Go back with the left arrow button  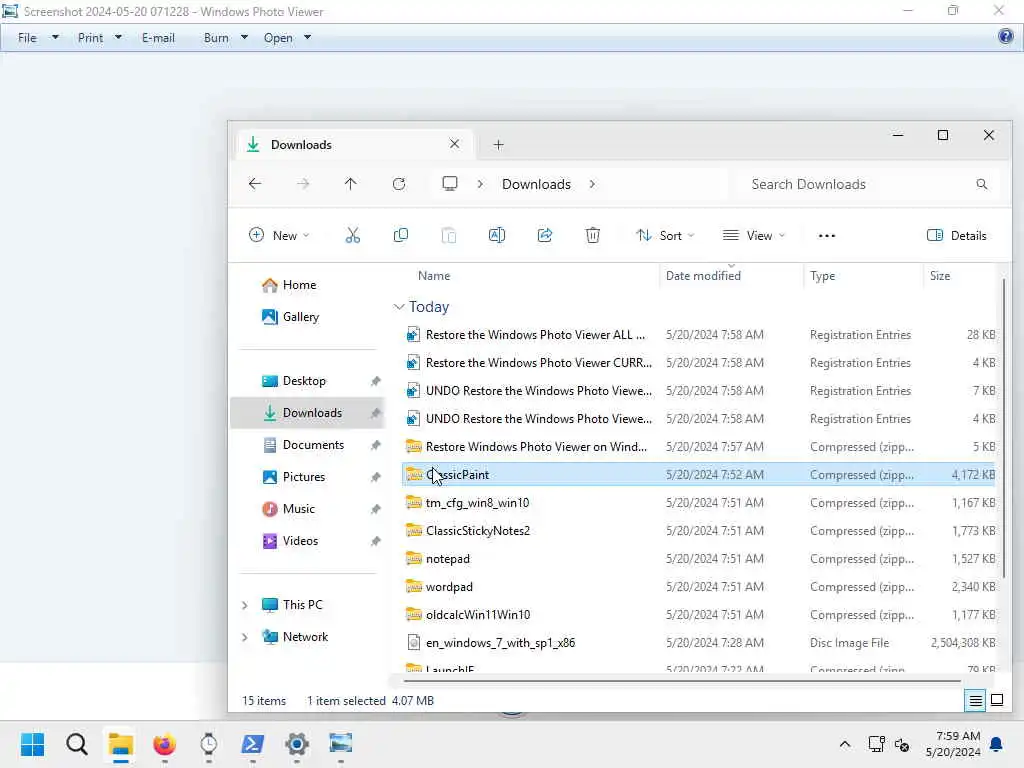point(255,184)
